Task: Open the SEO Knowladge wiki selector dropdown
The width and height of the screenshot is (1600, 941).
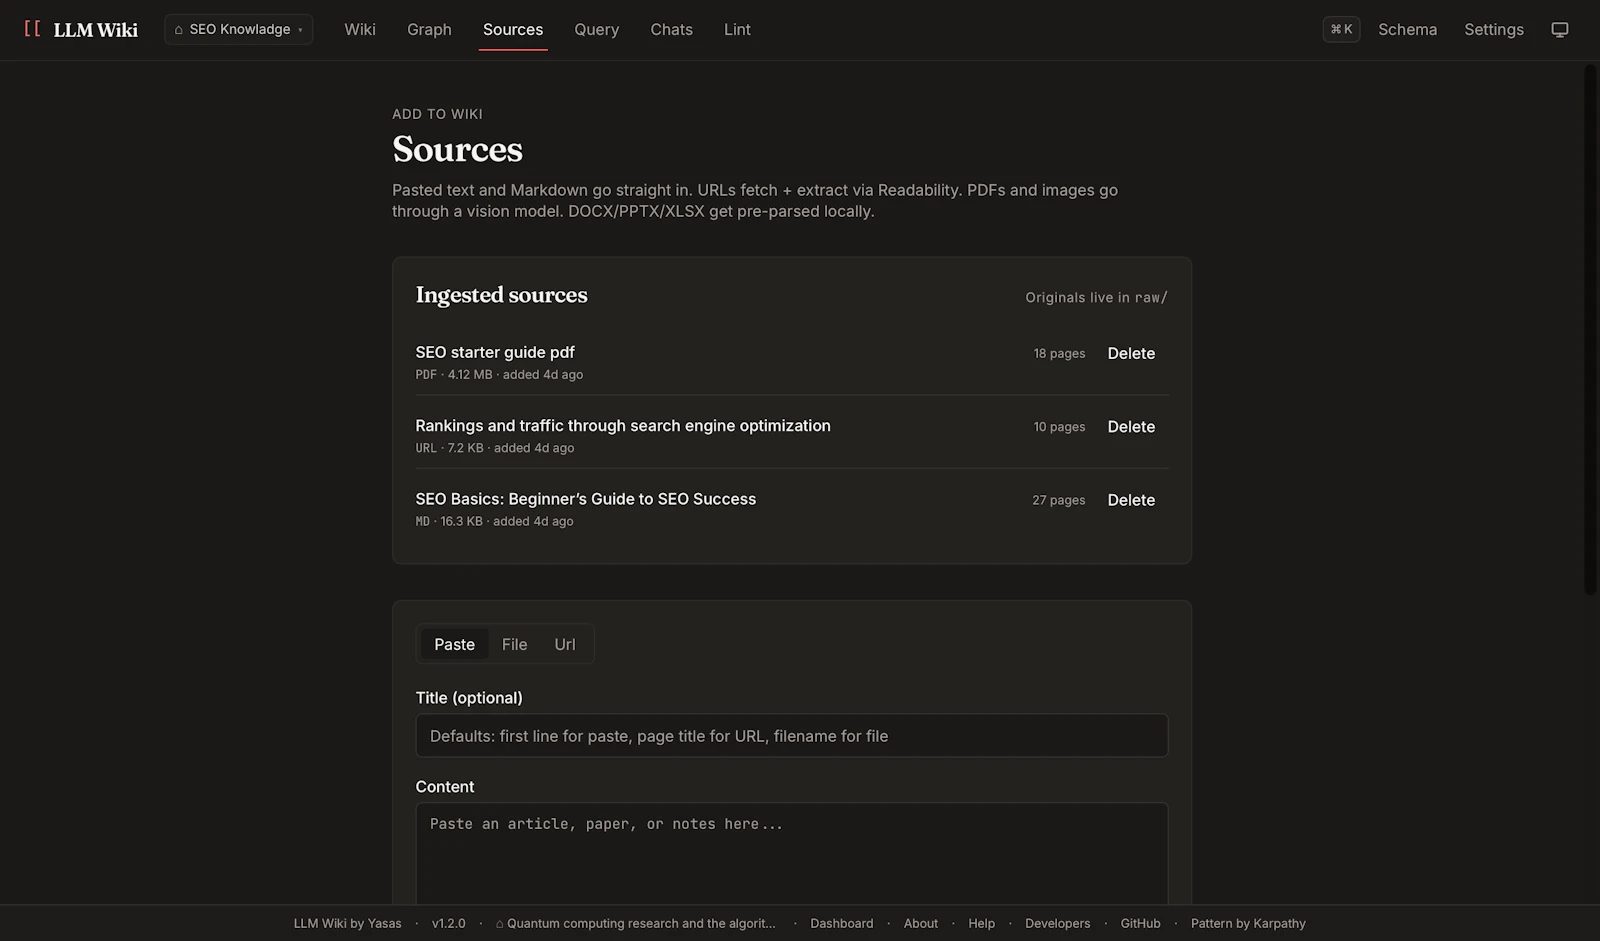Action: point(238,29)
